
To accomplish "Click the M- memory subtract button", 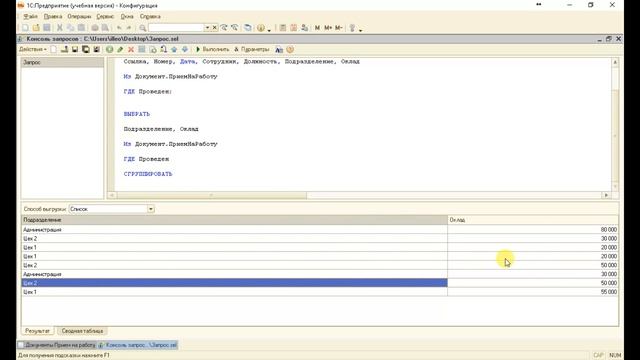I will pyautogui.click(x=338, y=28).
